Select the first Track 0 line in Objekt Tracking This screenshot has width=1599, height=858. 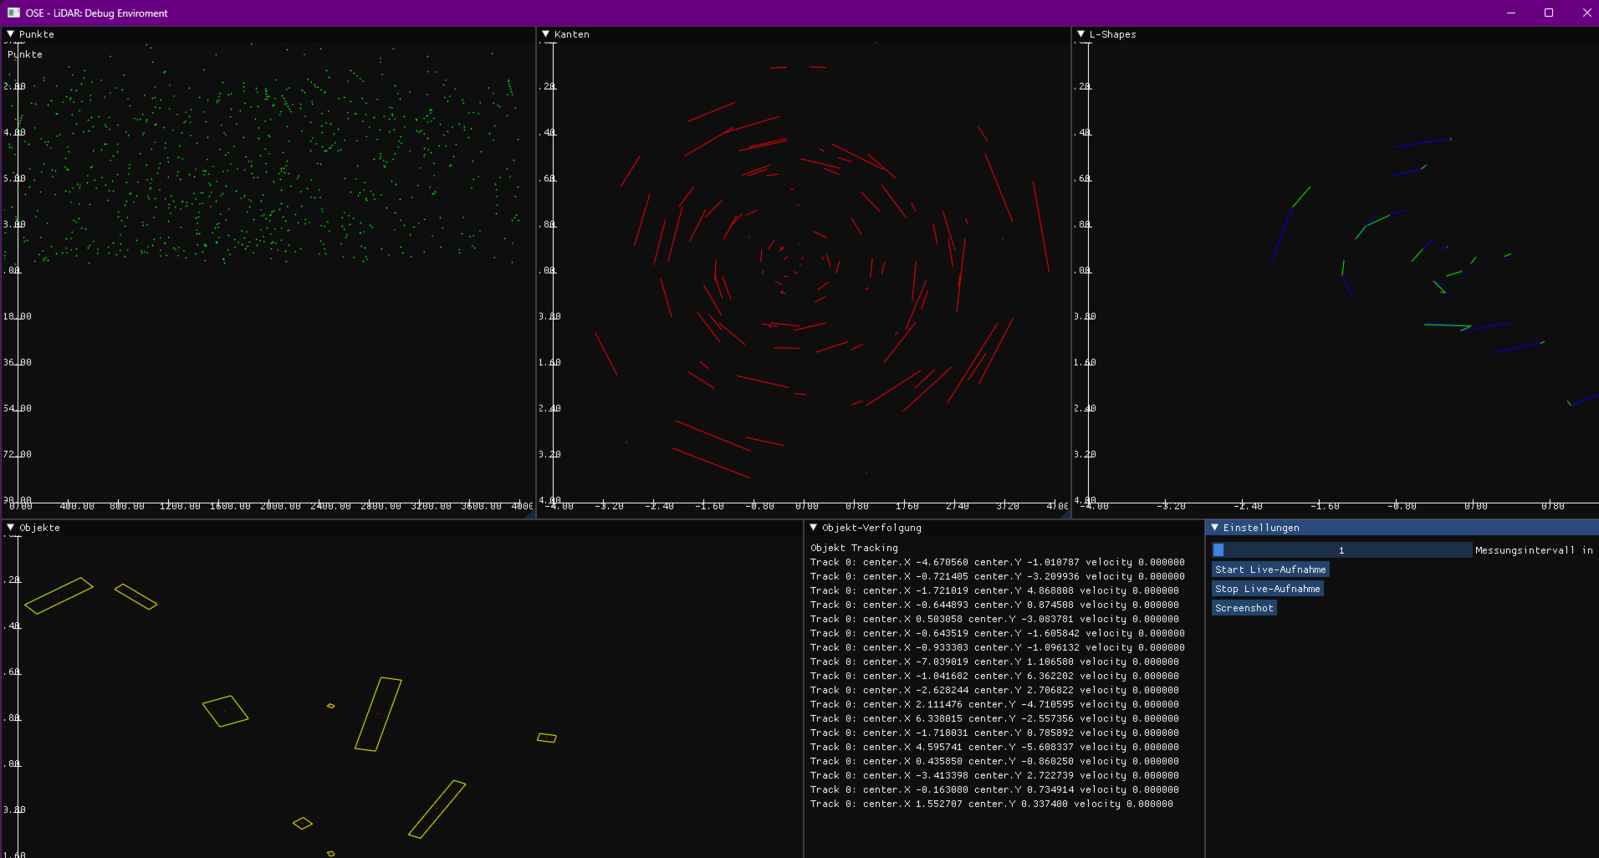tap(996, 562)
